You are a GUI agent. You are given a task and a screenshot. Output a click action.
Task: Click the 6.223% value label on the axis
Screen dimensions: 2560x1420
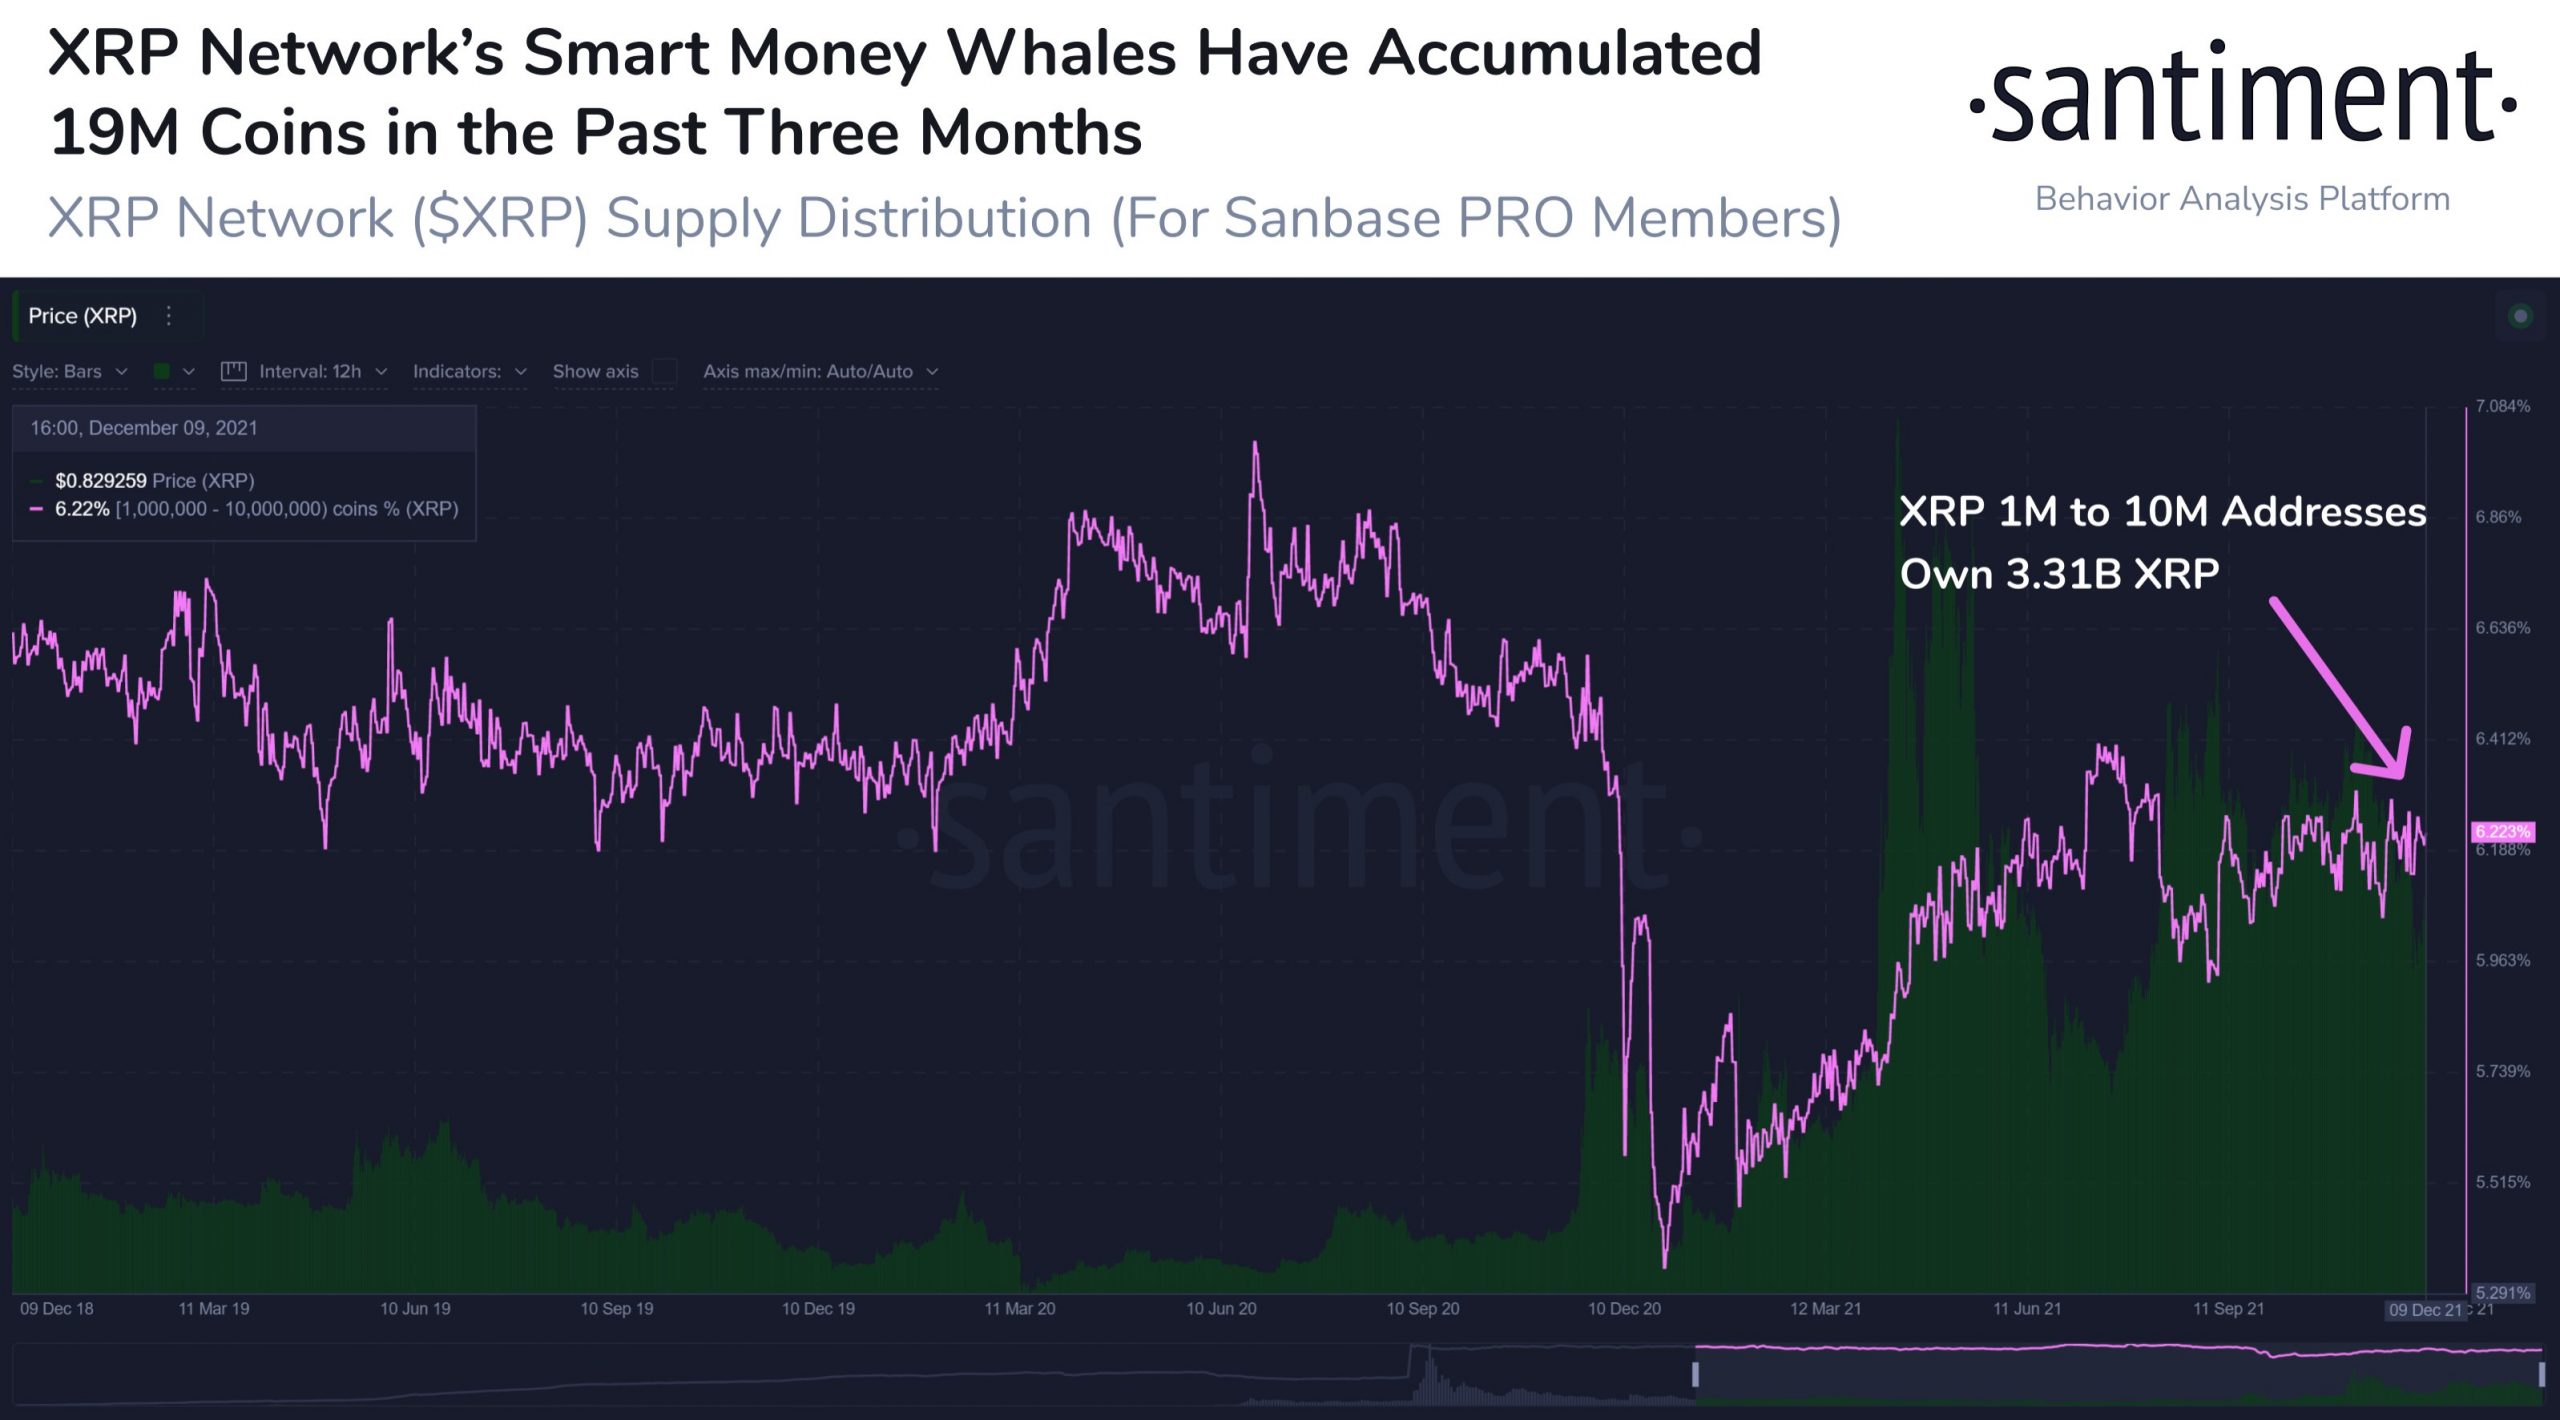click(2502, 832)
